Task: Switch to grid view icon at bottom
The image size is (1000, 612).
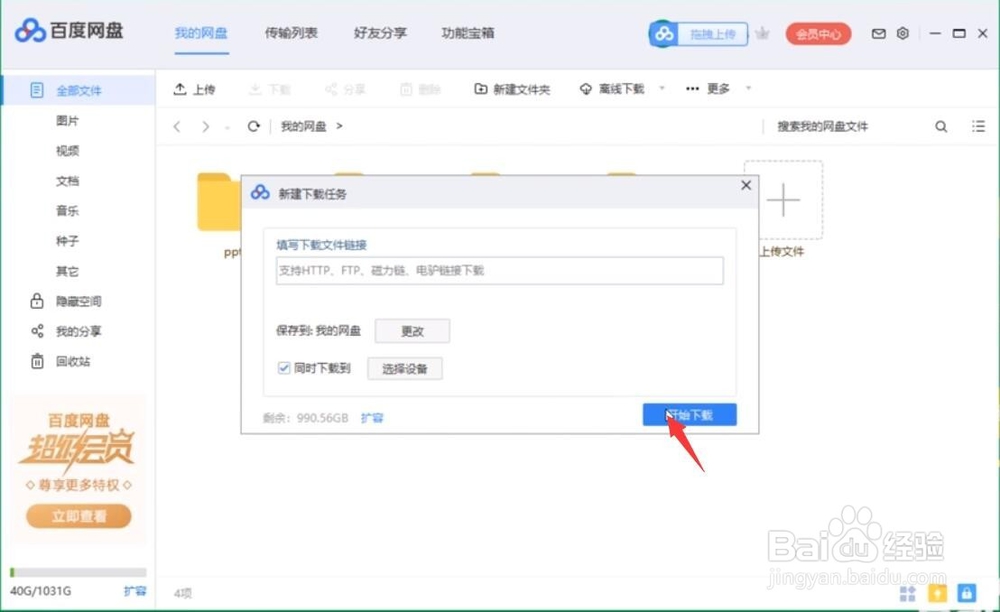Action: click(x=907, y=594)
